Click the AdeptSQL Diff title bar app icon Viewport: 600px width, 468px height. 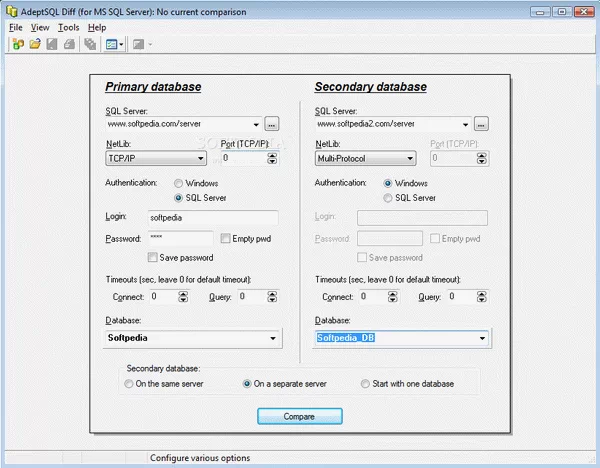pos(12,11)
